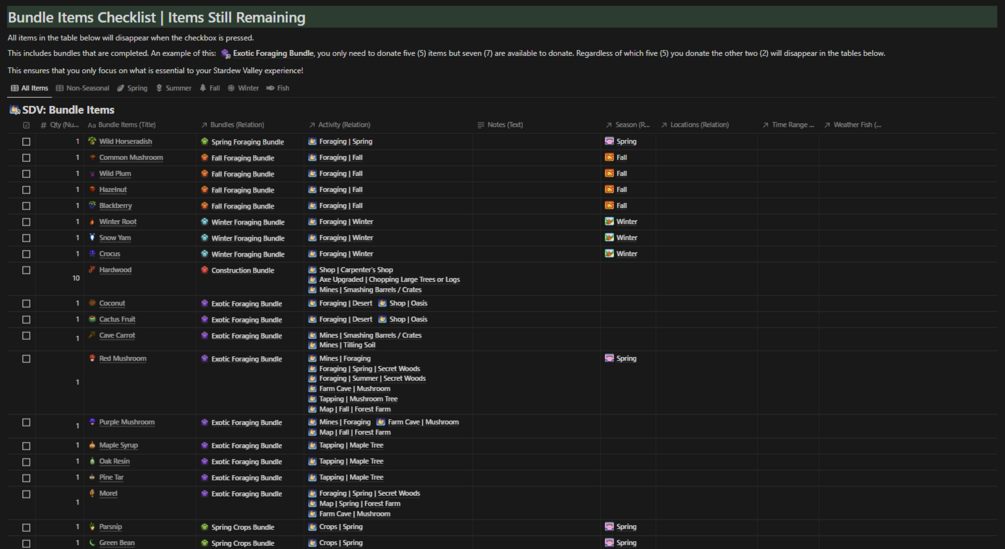Click the Oak Resin item icon
1005x549 pixels.
pyautogui.click(x=92, y=461)
